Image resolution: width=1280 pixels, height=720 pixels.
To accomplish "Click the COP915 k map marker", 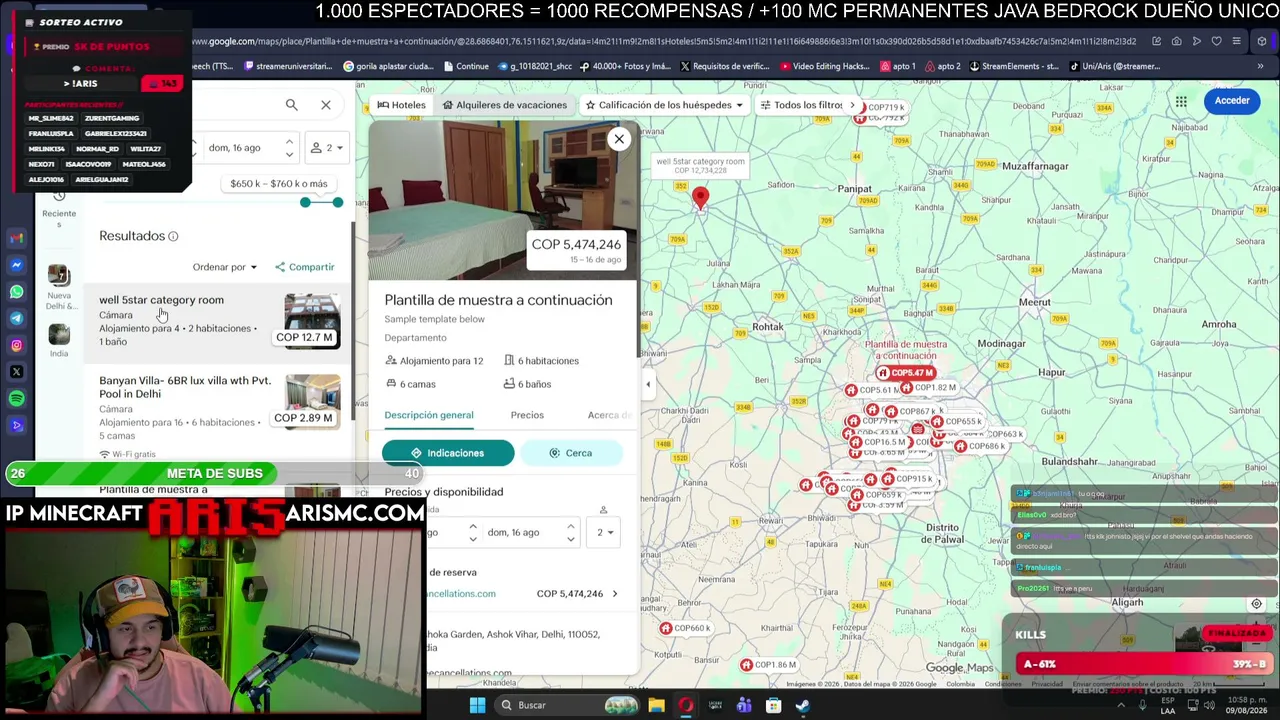I will pyautogui.click(x=906, y=480).
